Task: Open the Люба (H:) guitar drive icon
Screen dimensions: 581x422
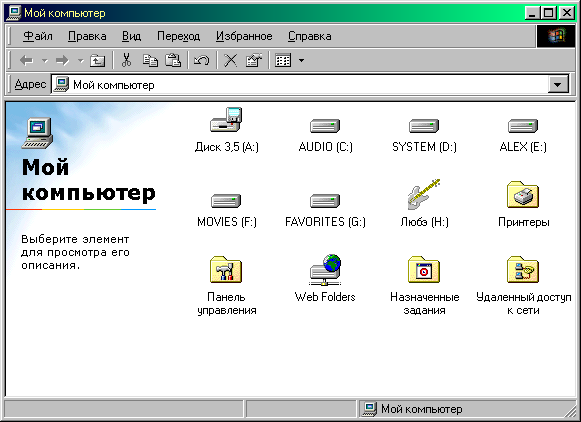Action: (x=424, y=194)
